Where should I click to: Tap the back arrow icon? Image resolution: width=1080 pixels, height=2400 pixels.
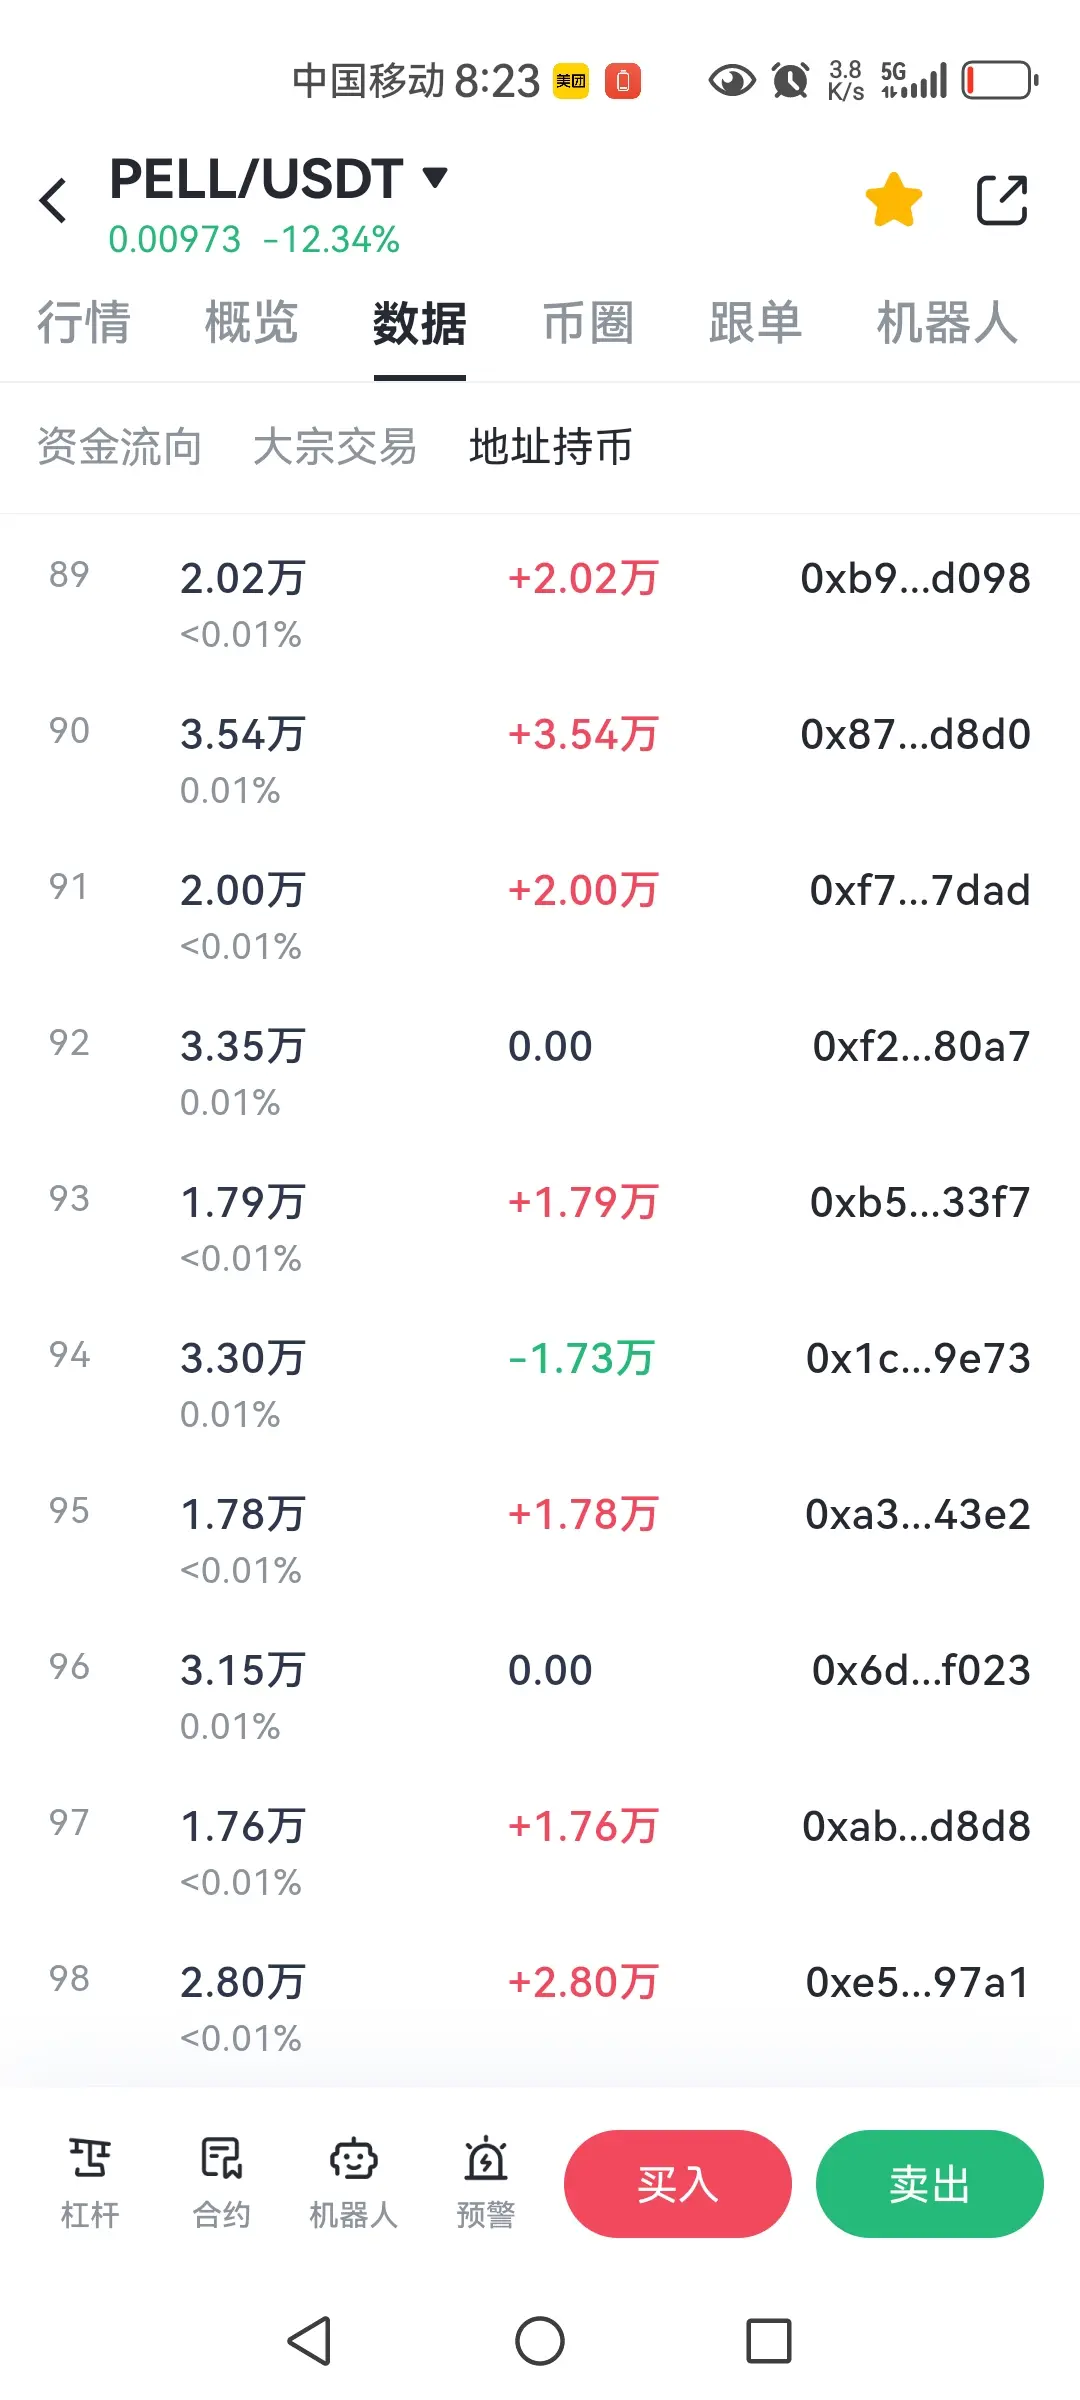(53, 200)
